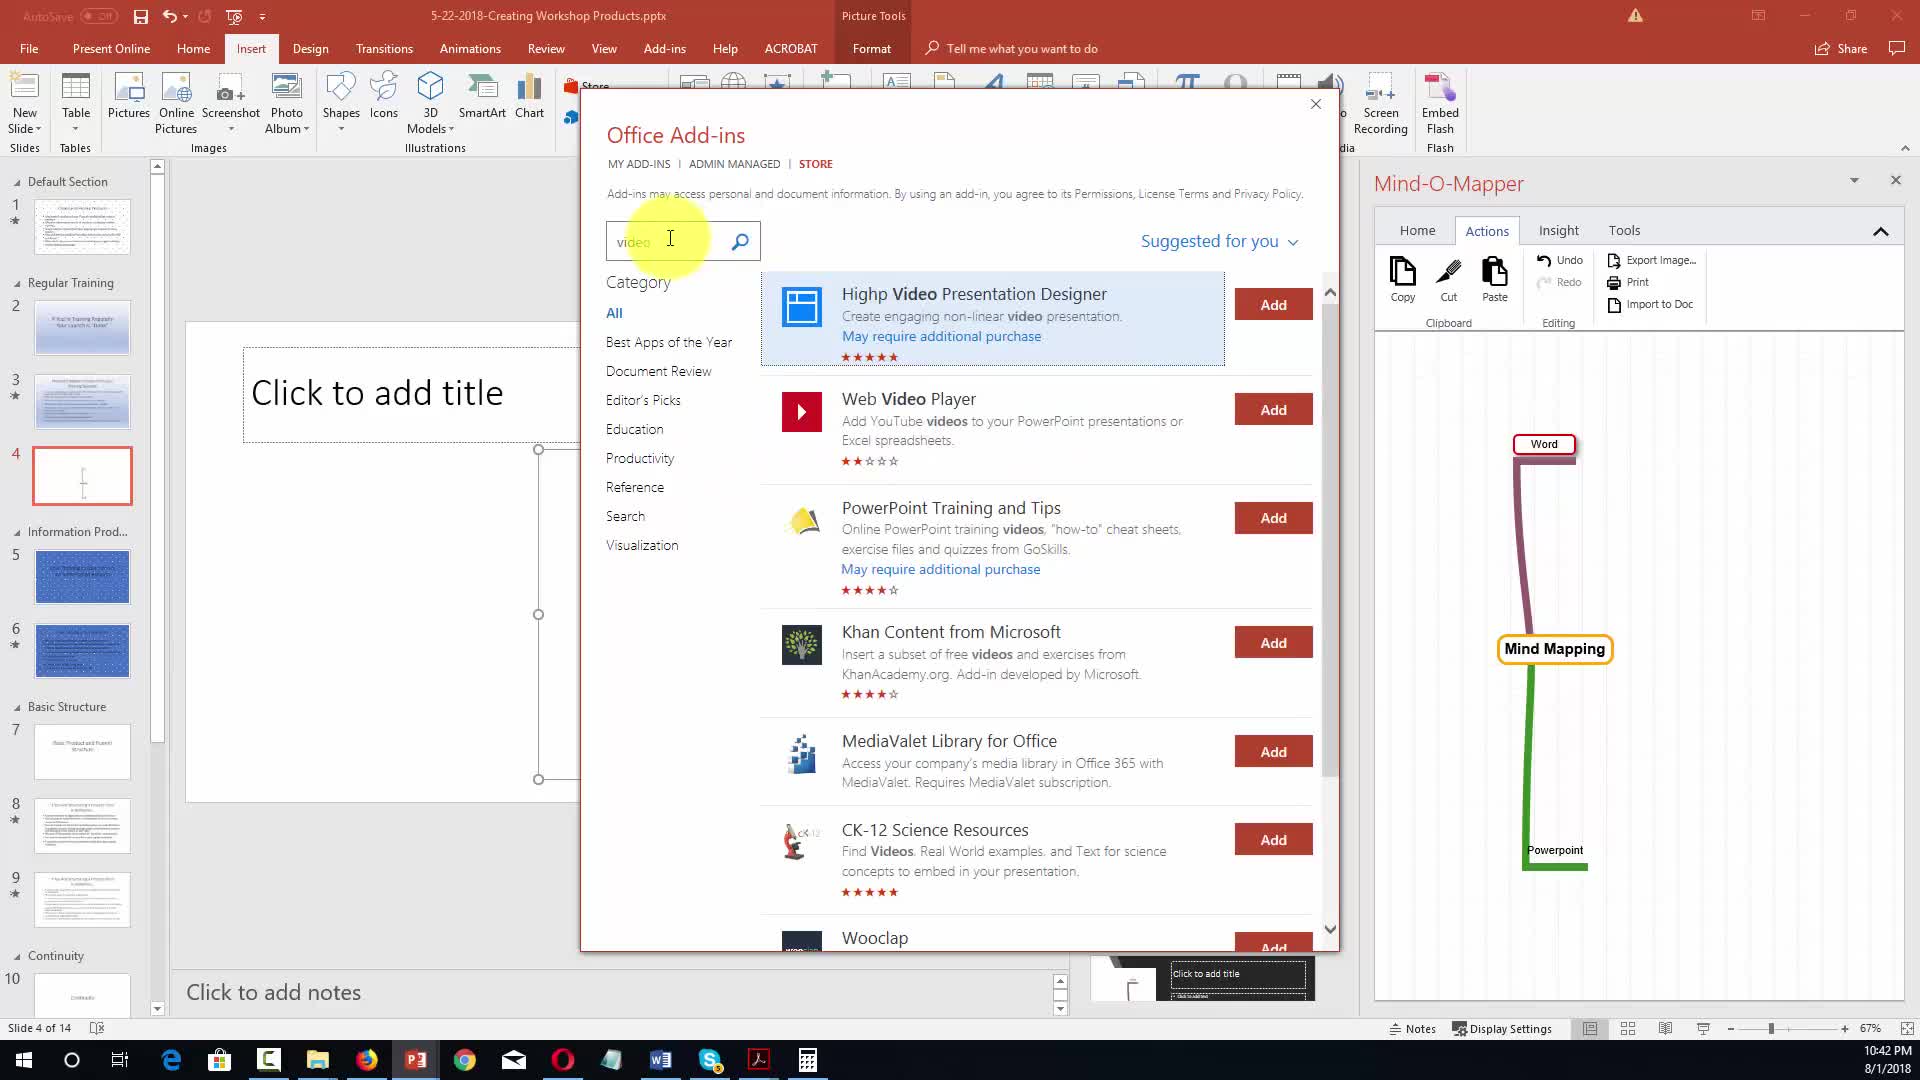
Task: Close the Office Add-ins dialog
Action: pos(1315,104)
